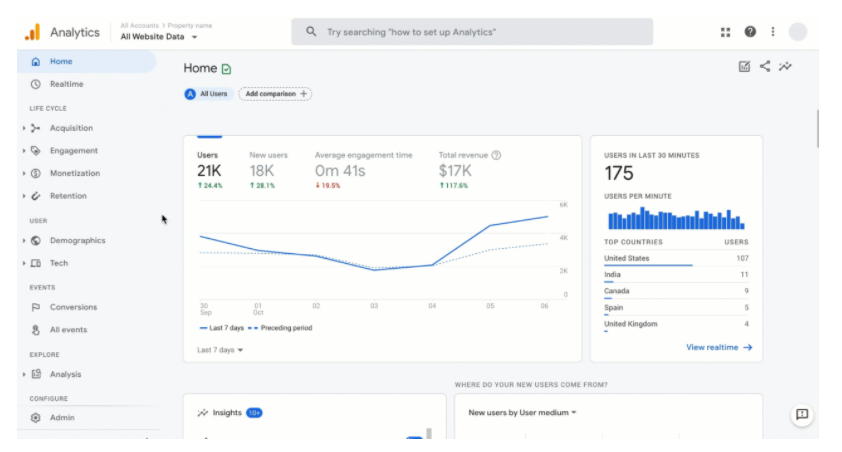Viewport: 842px width, 452px height.
Task: Click the customize report edit icon
Action: coord(744,67)
